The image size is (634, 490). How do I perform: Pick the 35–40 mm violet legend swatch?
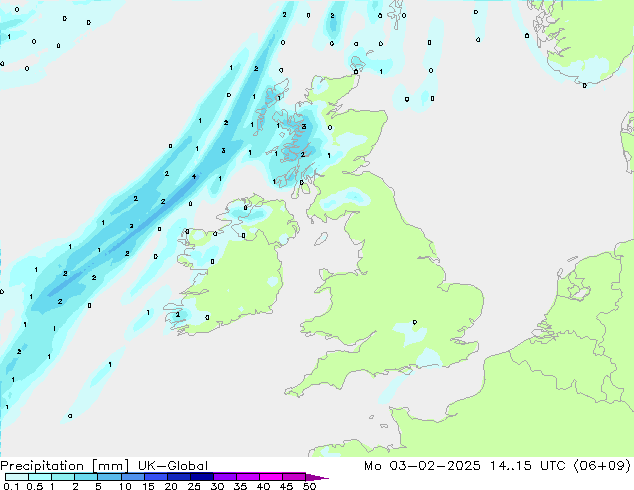click(x=248, y=477)
